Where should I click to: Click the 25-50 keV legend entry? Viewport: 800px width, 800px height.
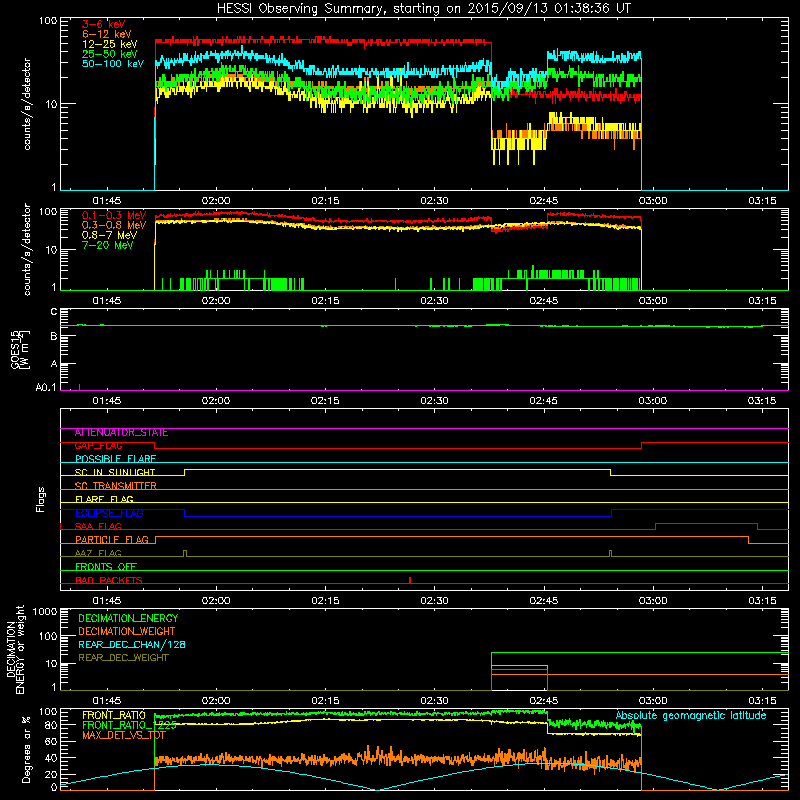109,54
